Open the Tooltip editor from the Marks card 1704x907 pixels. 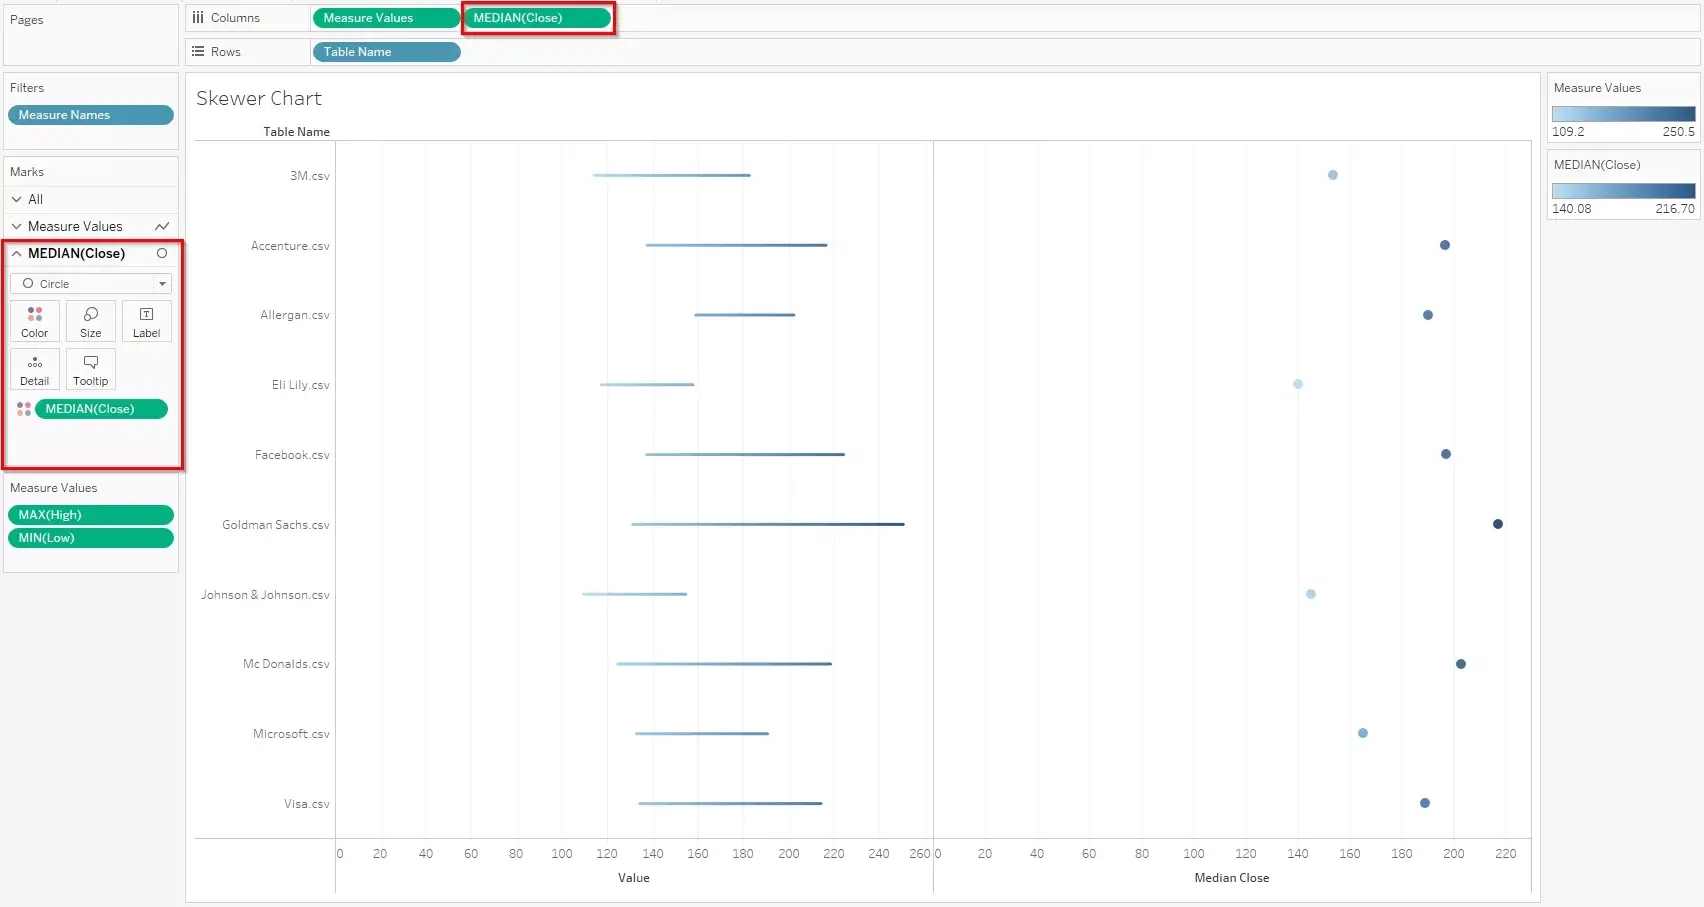click(x=90, y=368)
